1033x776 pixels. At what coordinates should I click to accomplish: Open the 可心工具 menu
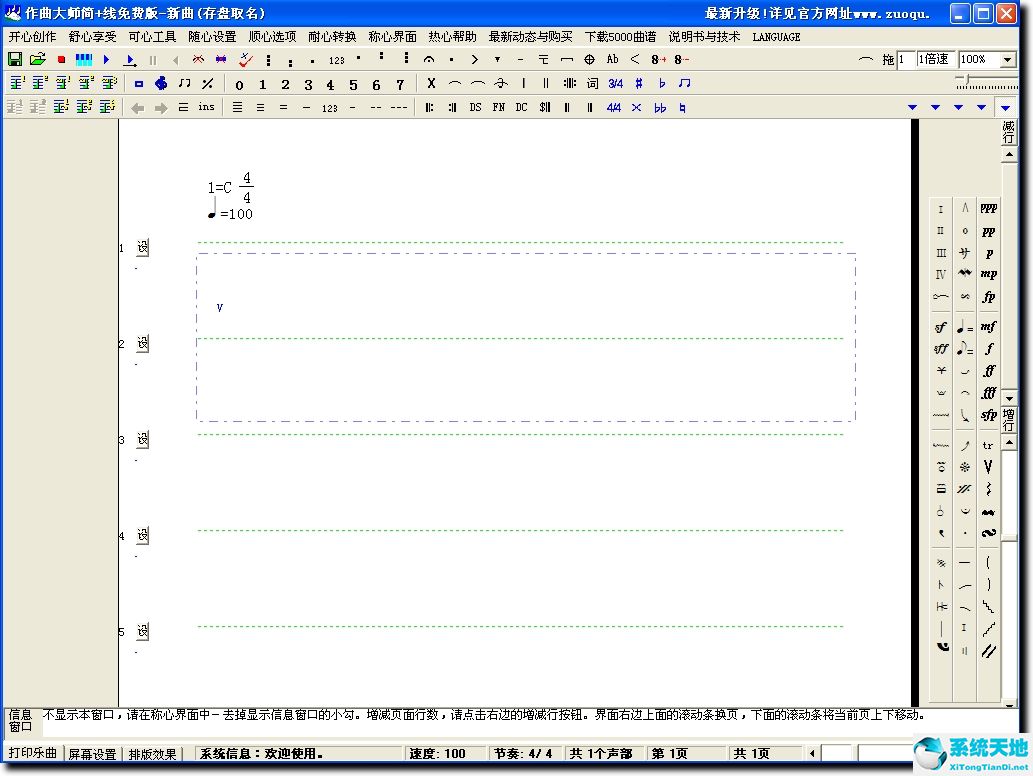point(152,37)
